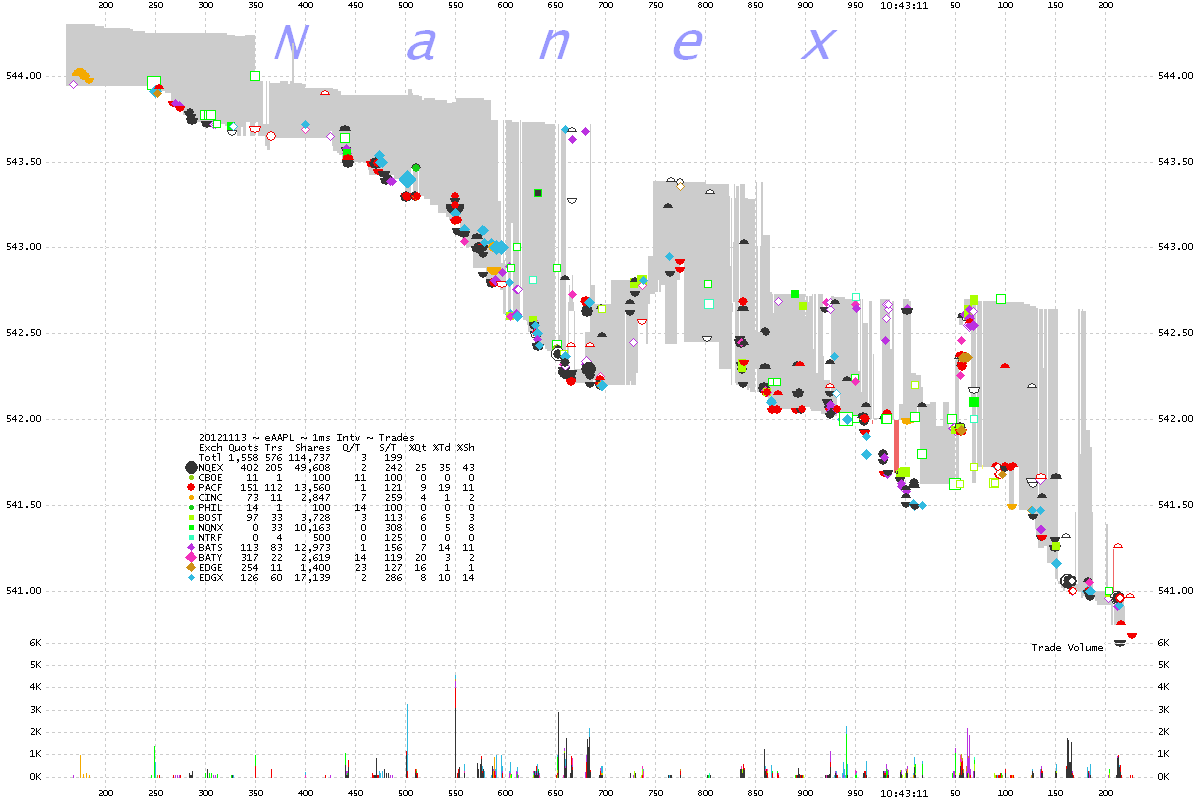Click total quotes value '1,558'
Viewport: 1200px width, 800px height.
[243, 457]
